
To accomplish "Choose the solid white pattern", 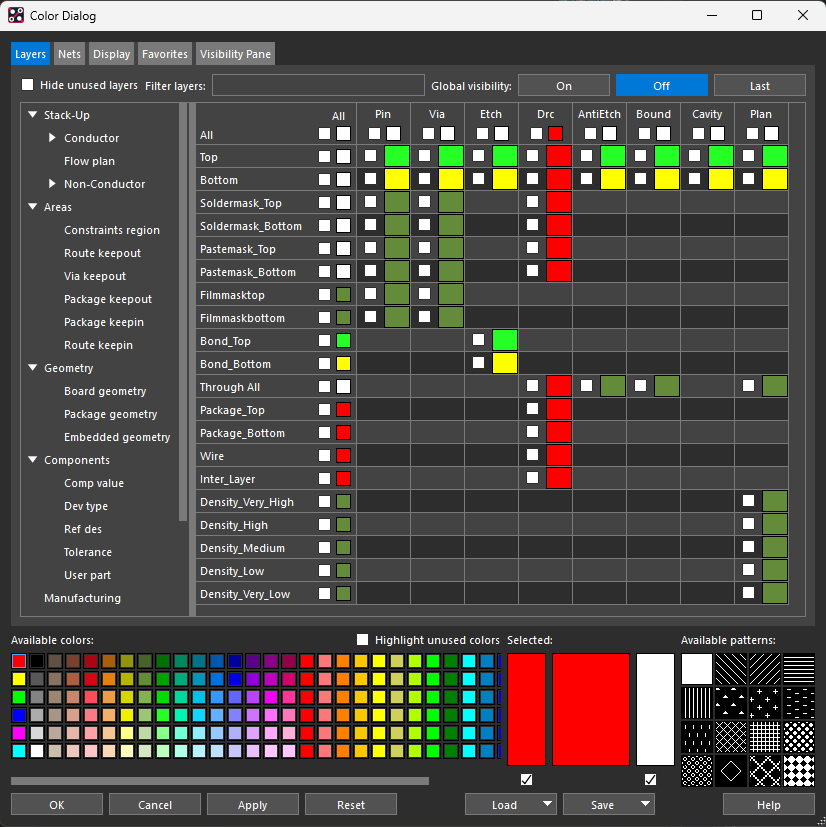I will (696, 669).
